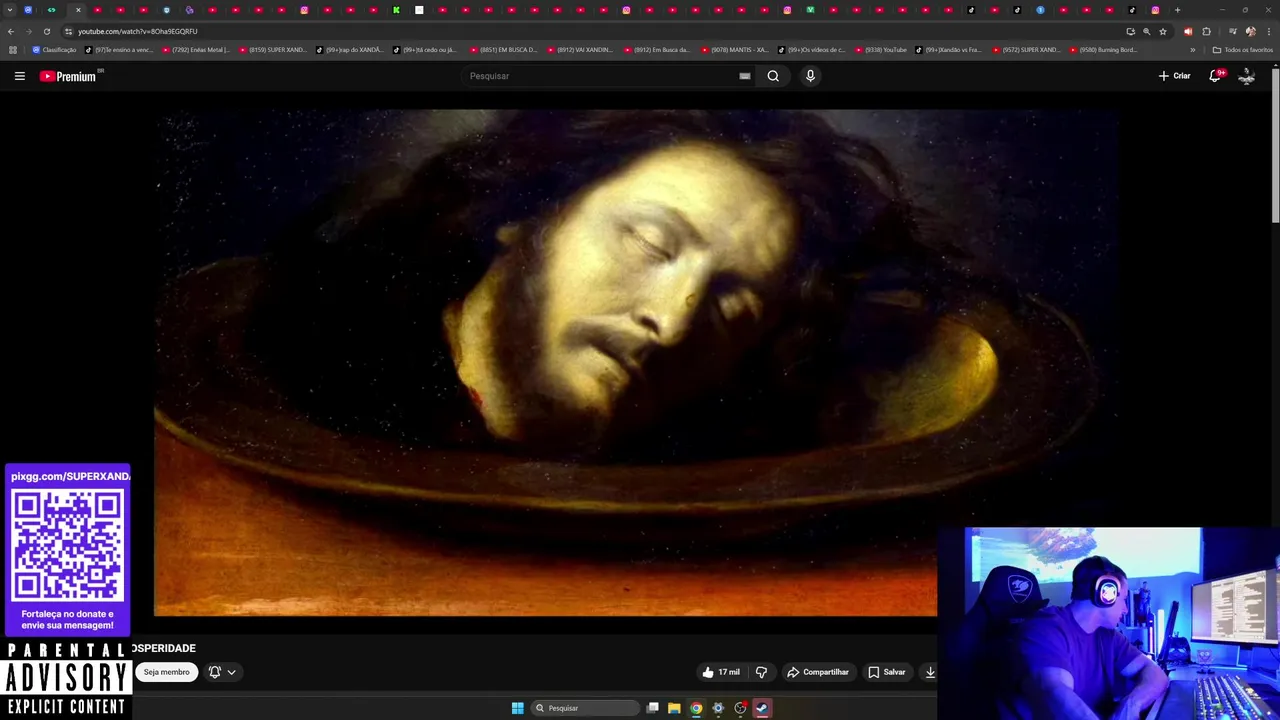Open the Windows Start button
The height and width of the screenshot is (720, 1280).
[x=517, y=708]
